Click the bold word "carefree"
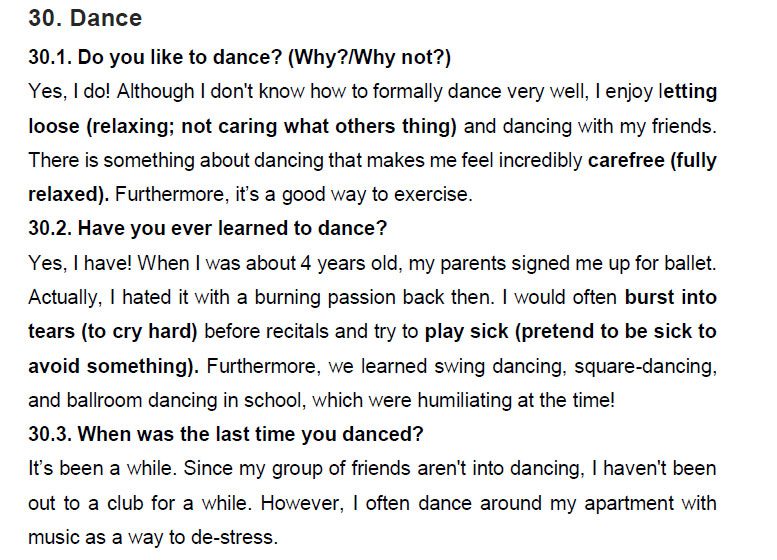Screen dimensions: 777x560 625,160
